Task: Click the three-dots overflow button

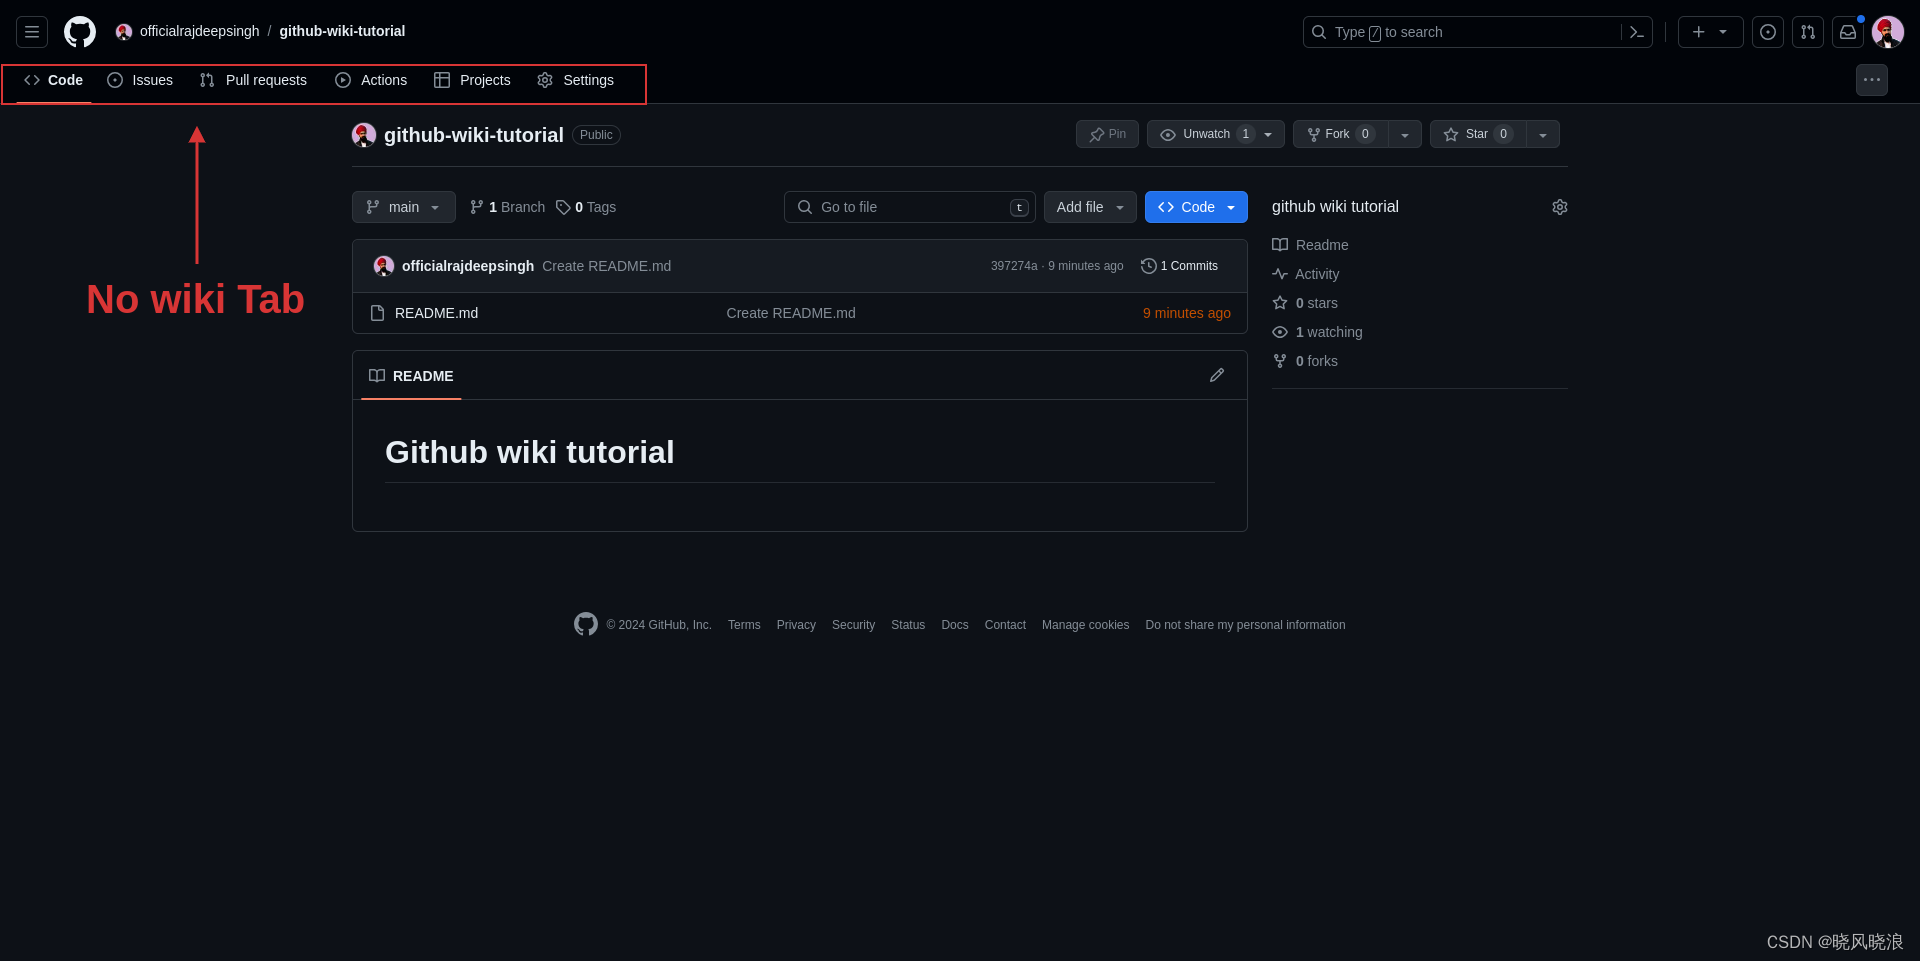Action: pyautogui.click(x=1872, y=80)
